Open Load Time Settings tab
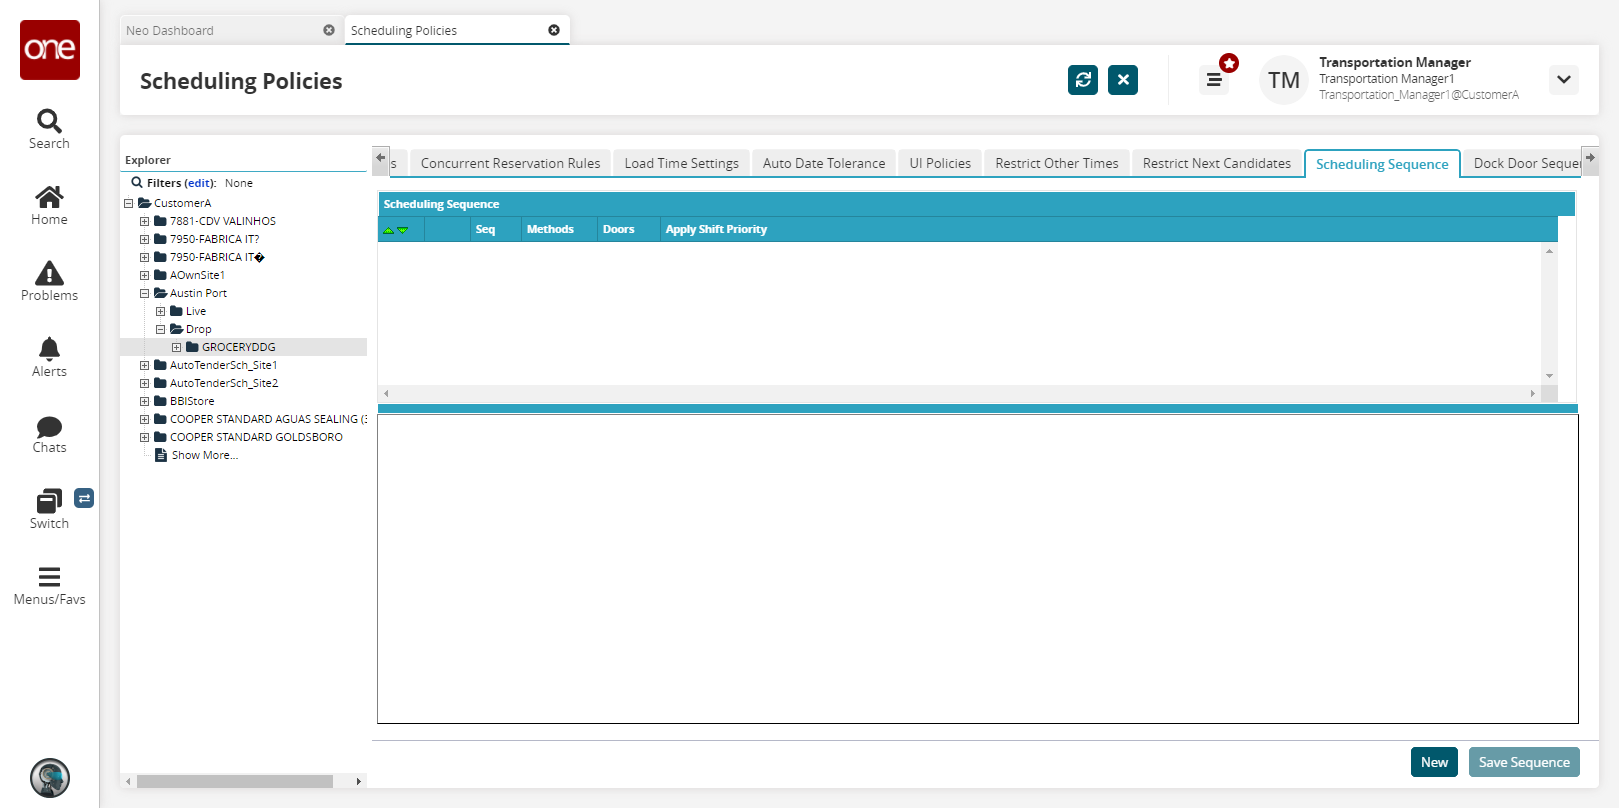 pyautogui.click(x=681, y=163)
